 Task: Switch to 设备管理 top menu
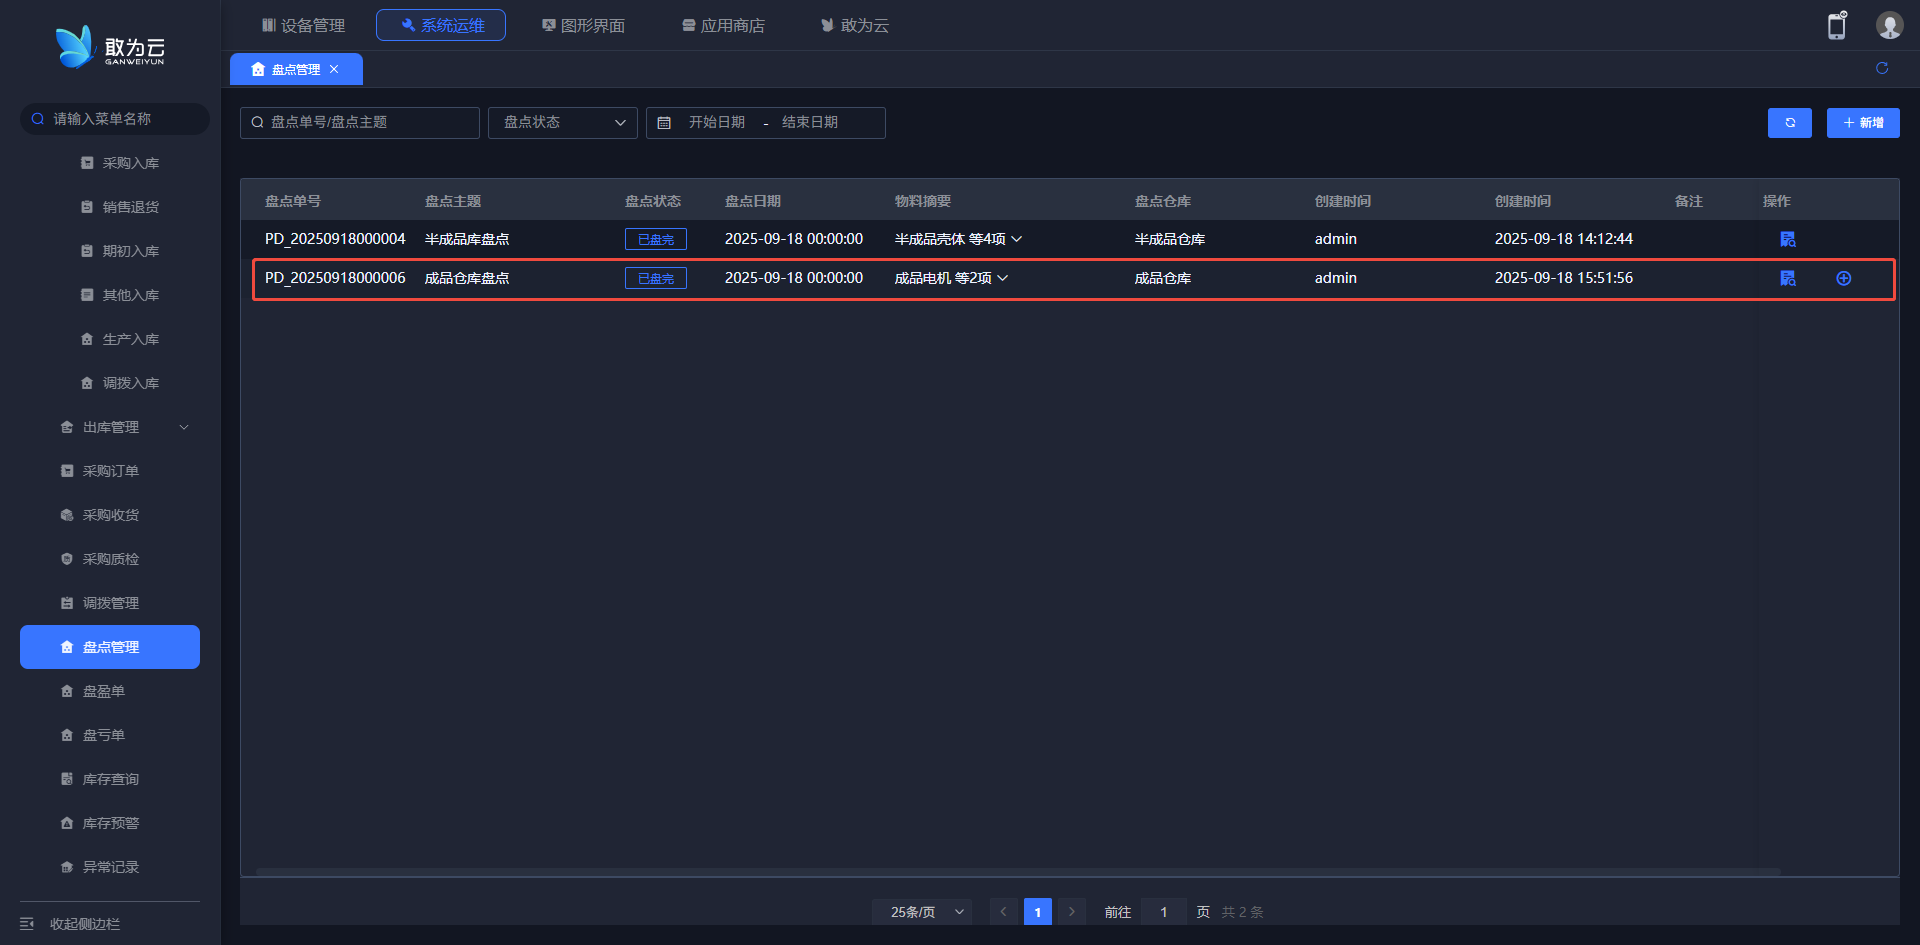[303, 25]
